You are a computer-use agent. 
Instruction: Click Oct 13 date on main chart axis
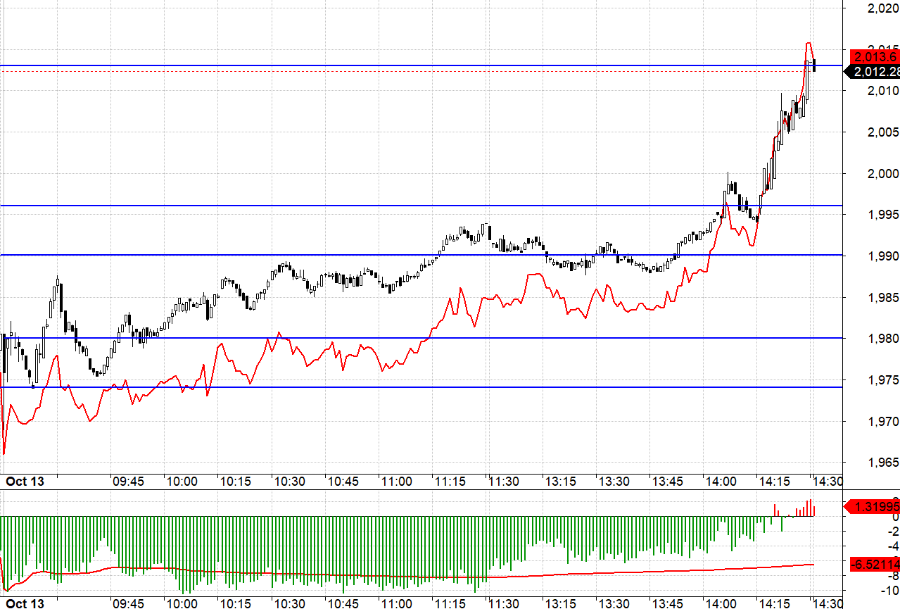pyautogui.click(x=24, y=481)
